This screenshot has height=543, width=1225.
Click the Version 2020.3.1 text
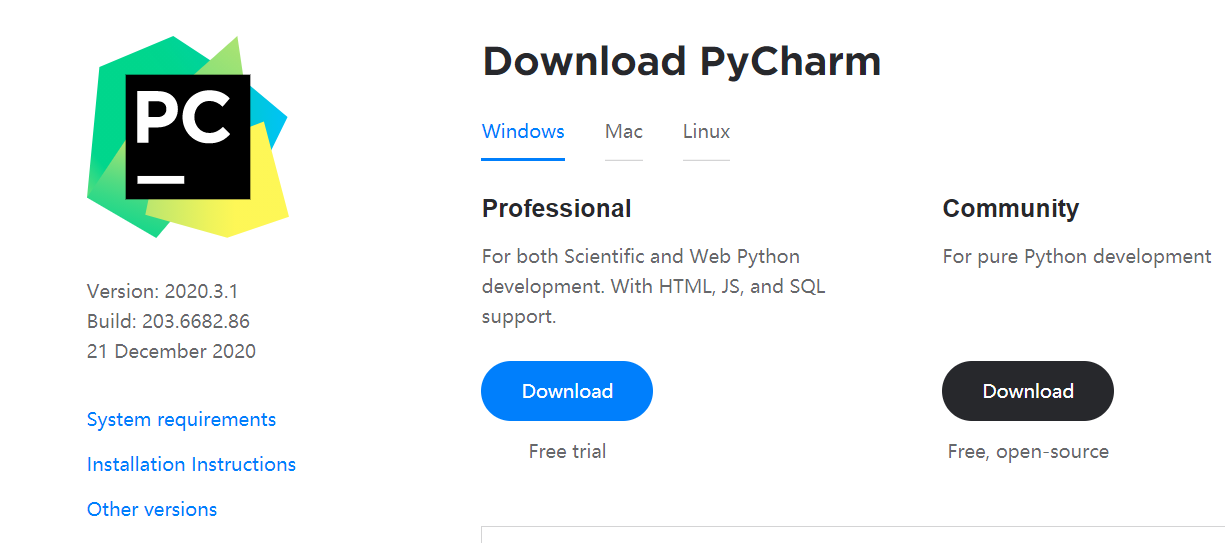(x=162, y=291)
